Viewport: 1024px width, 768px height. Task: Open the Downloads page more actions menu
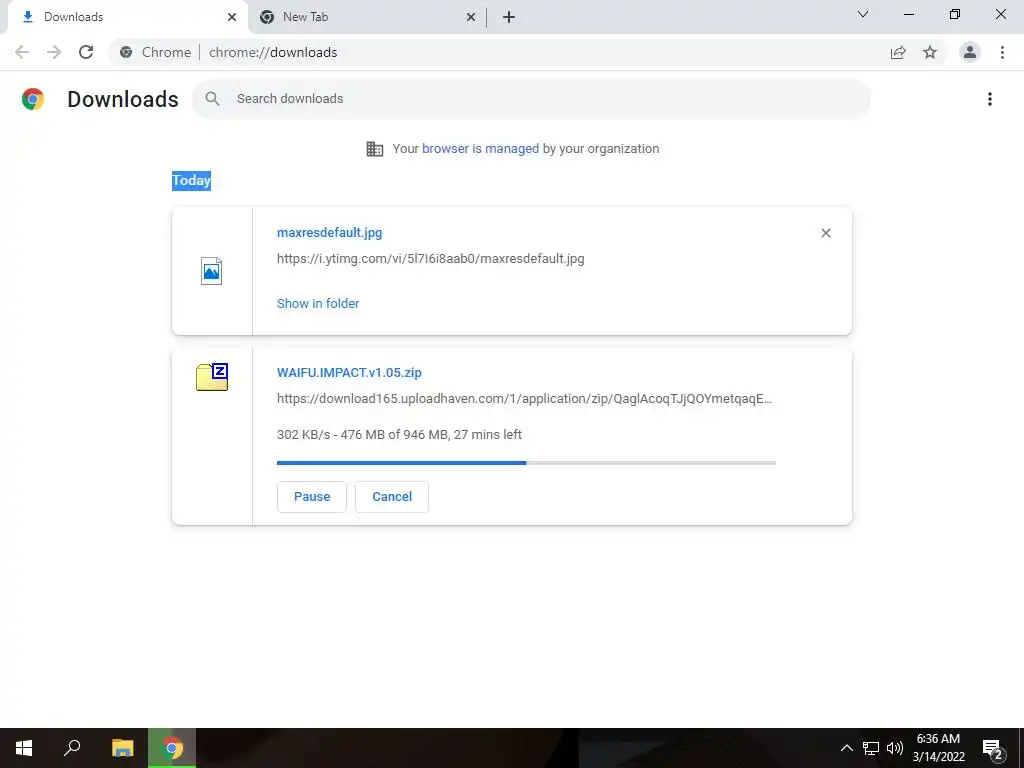(x=990, y=99)
